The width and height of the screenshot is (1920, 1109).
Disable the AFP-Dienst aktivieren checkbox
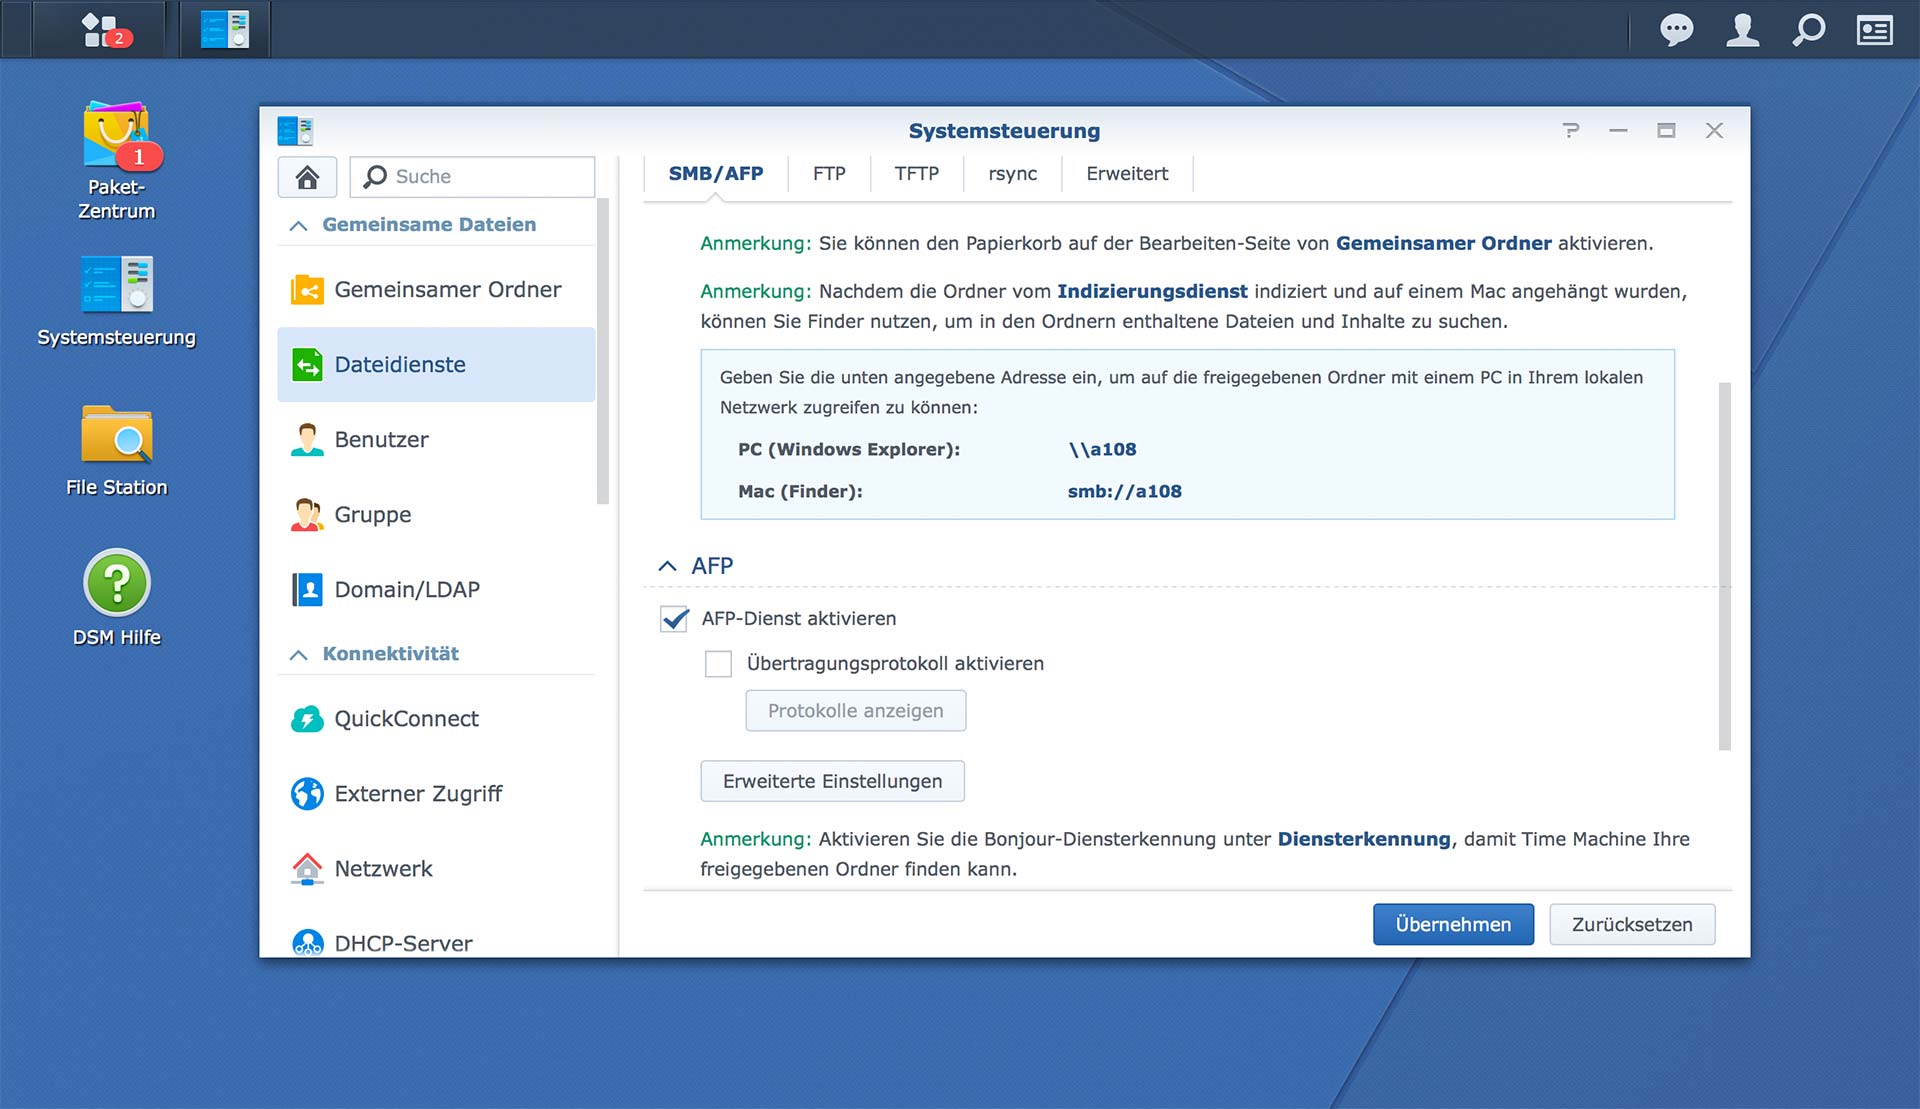tap(674, 619)
